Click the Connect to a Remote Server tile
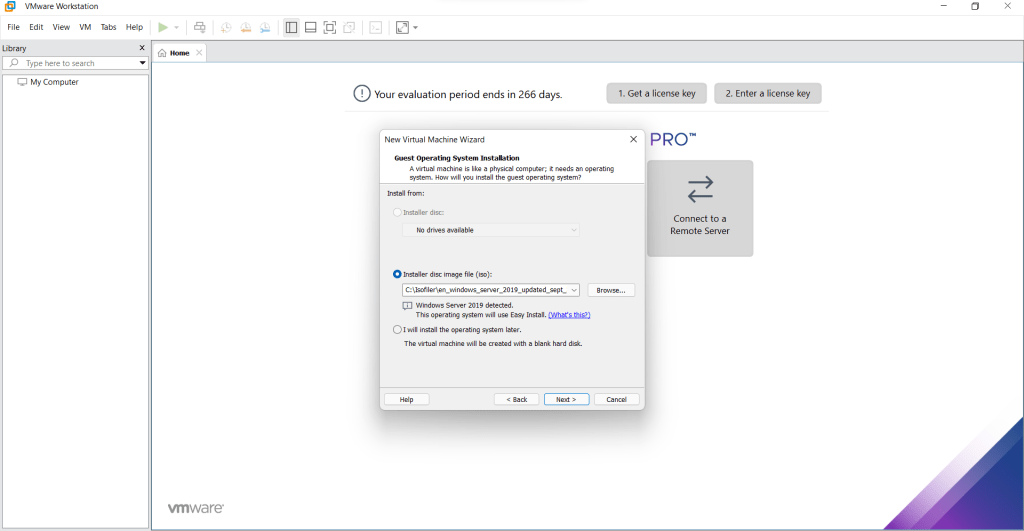Image resolution: width=1024 pixels, height=531 pixels. point(699,208)
